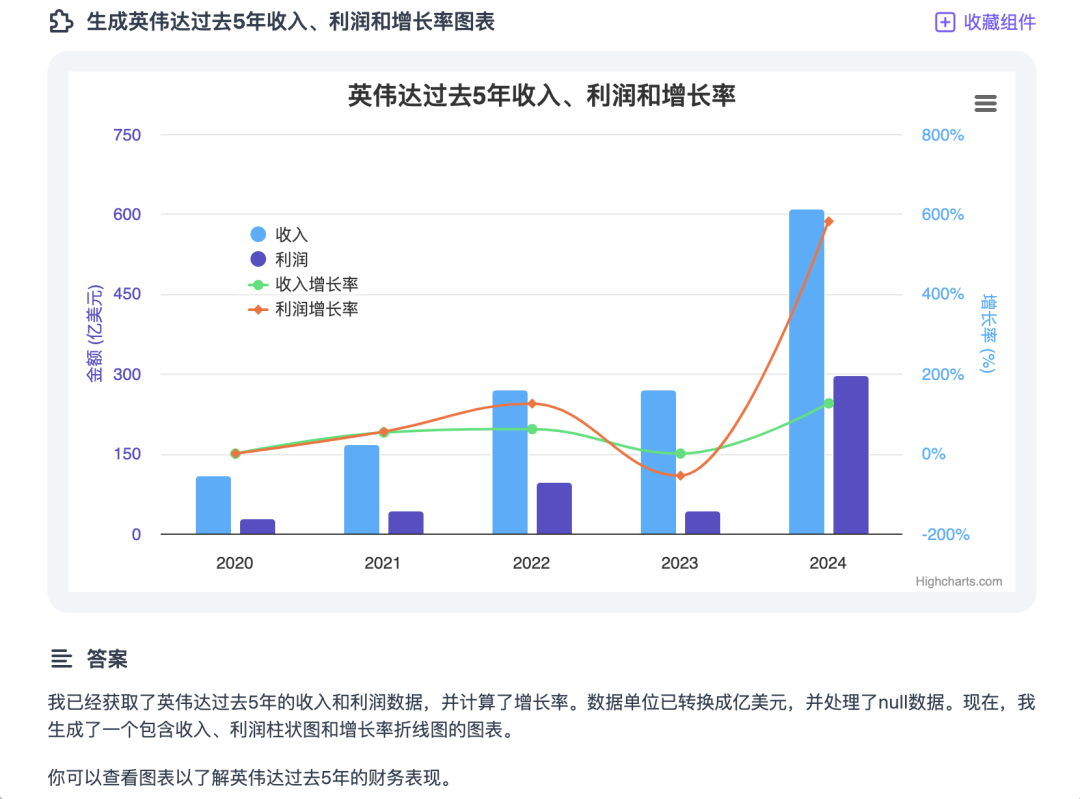Click the 2020 x-axis label
The width and height of the screenshot is (1080, 799).
[x=235, y=563]
